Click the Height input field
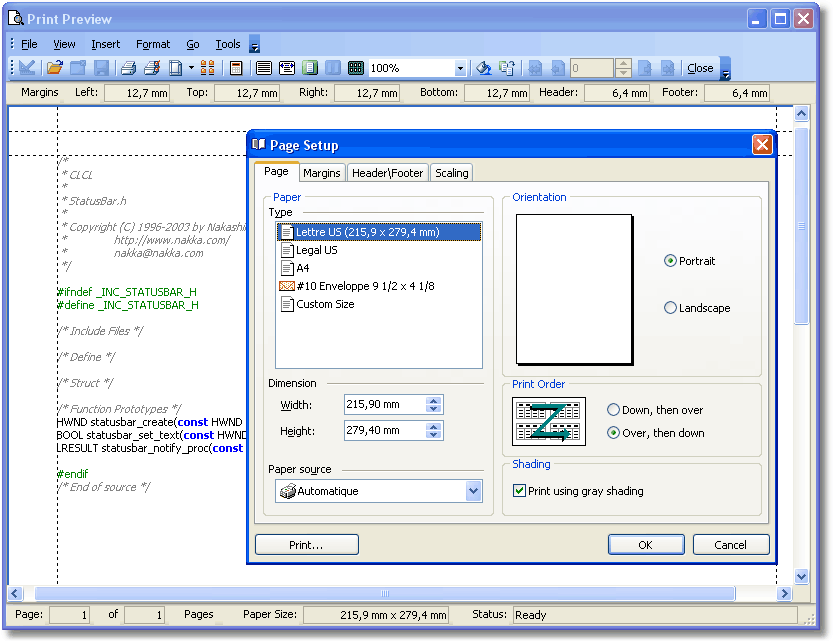Screen dimensions: 834x644 pos(385,431)
